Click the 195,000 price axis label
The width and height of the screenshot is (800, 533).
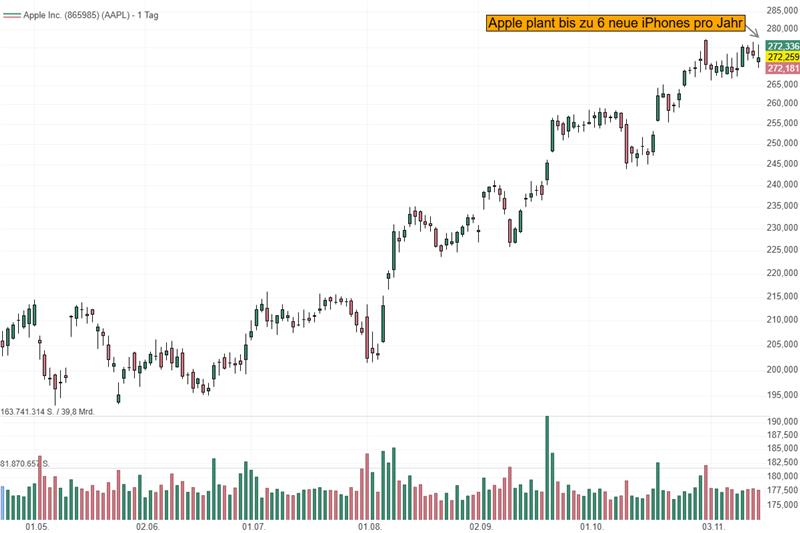click(x=782, y=395)
